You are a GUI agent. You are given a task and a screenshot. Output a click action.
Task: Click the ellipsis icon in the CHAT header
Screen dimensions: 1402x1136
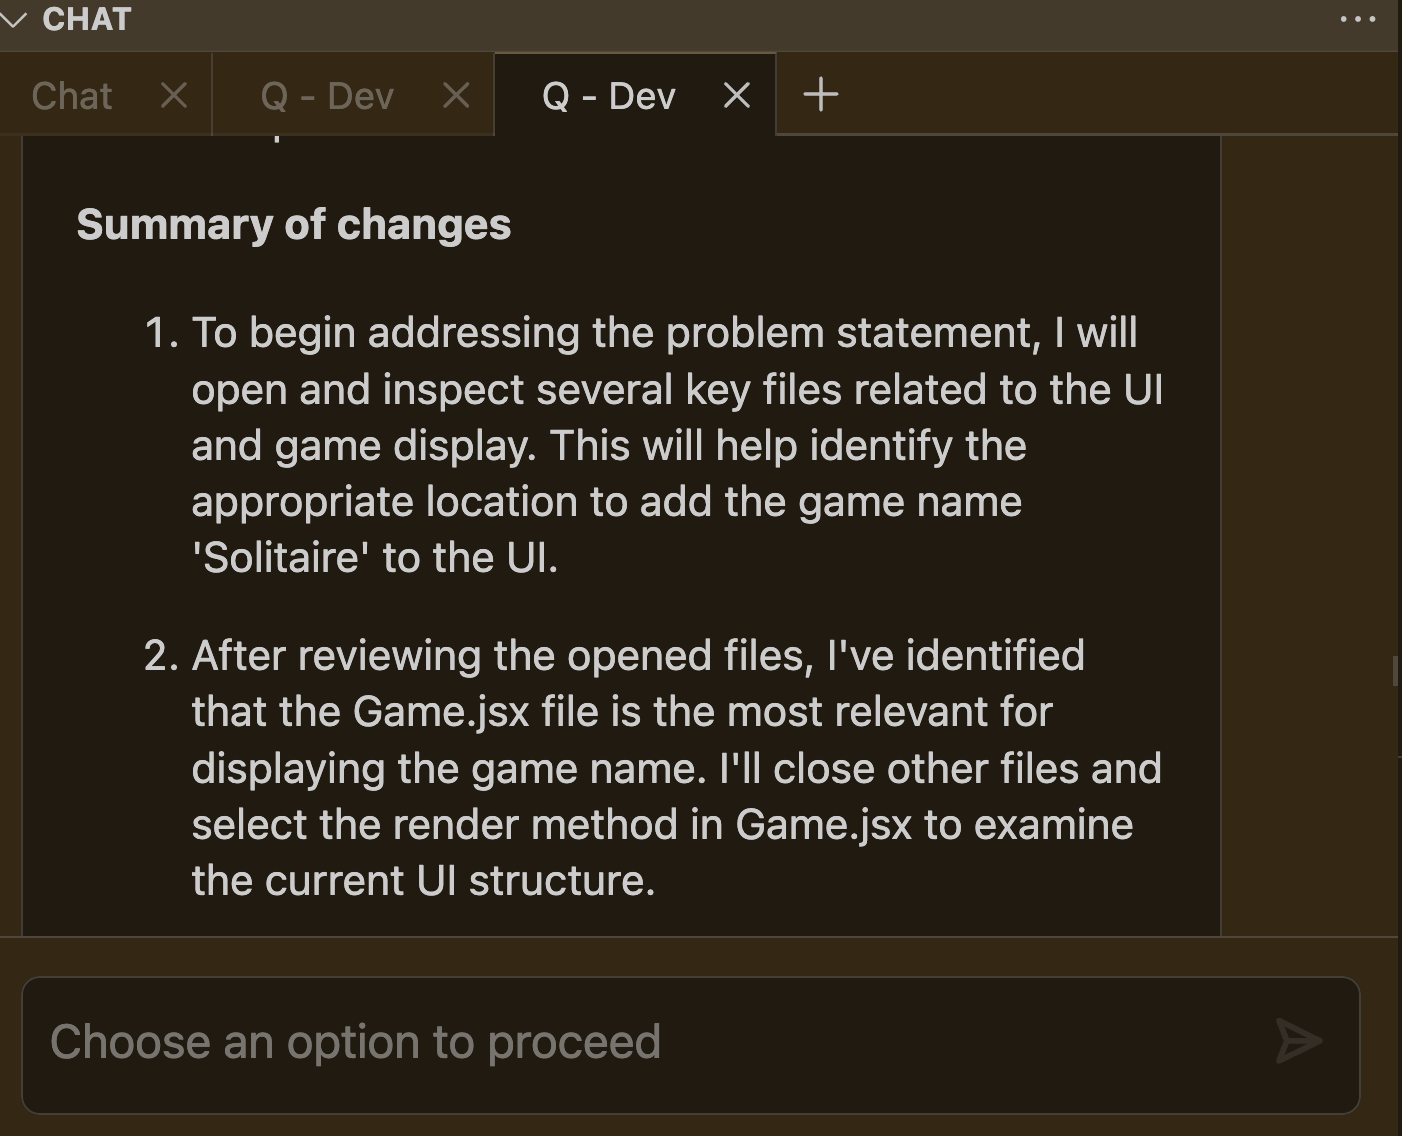[x=1357, y=18]
